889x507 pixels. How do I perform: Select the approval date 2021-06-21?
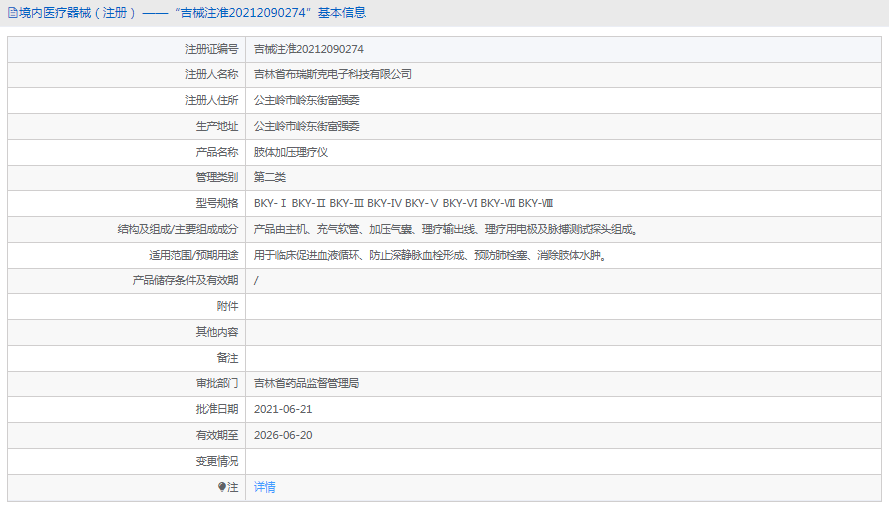tap(283, 409)
